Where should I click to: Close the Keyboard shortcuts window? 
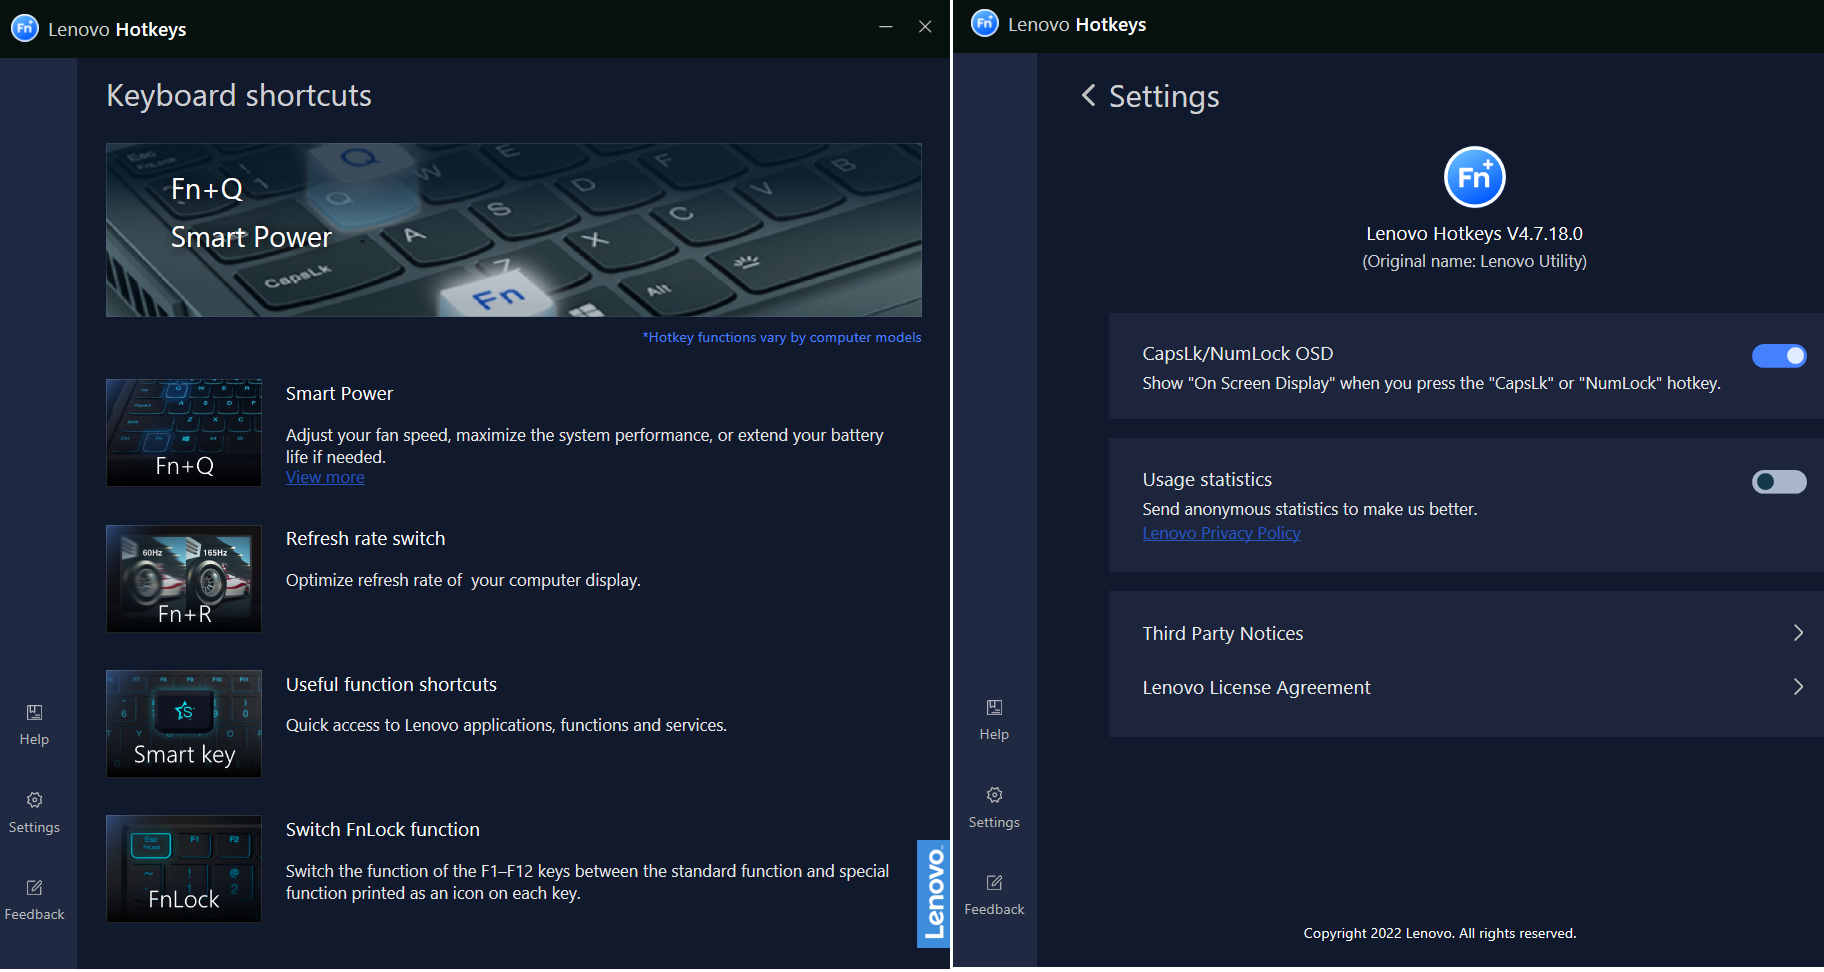(925, 27)
